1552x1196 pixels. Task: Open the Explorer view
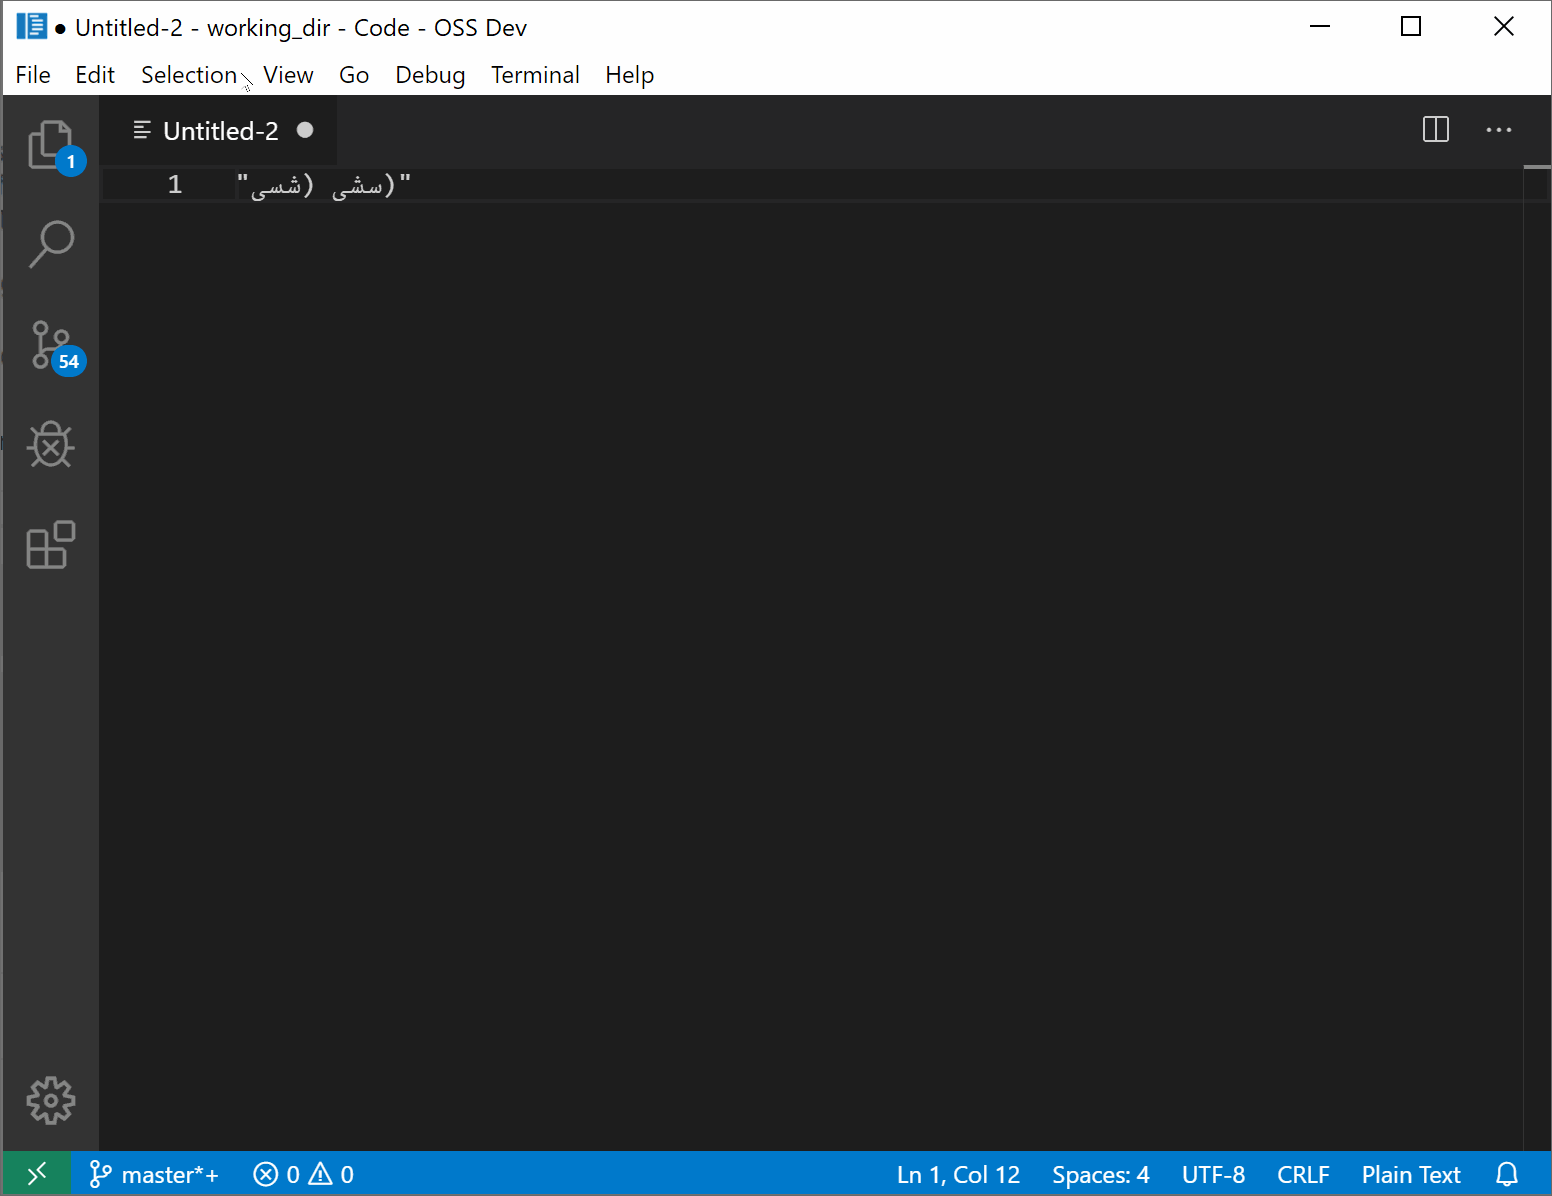pyautogui.click(x=51, y=145)
